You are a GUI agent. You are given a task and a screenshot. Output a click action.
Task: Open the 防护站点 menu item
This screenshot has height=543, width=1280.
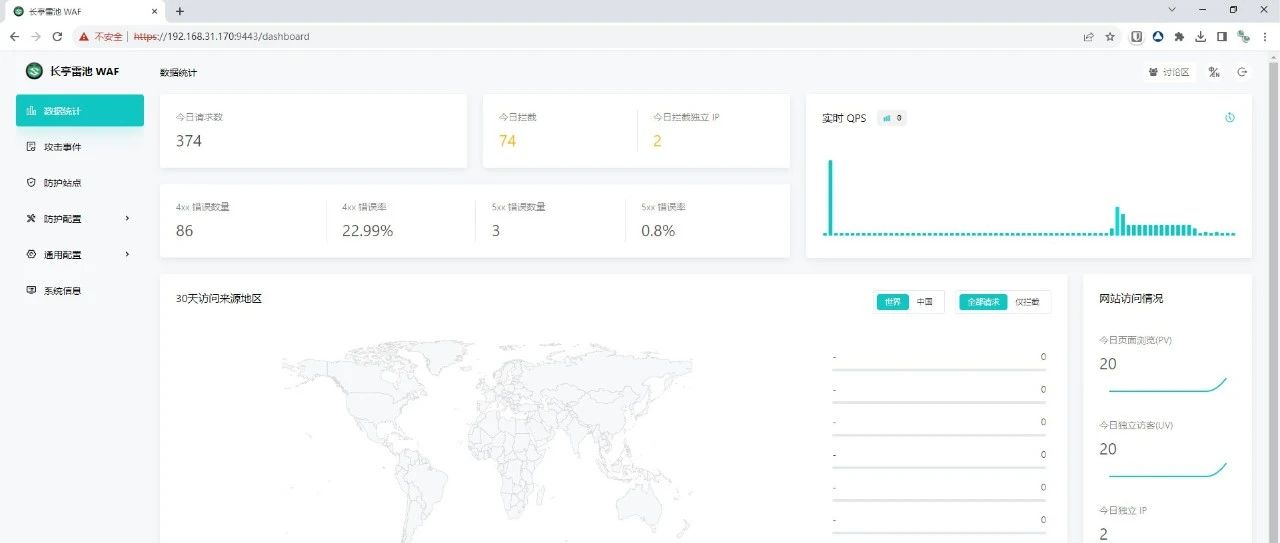click(x=80, y=183)
